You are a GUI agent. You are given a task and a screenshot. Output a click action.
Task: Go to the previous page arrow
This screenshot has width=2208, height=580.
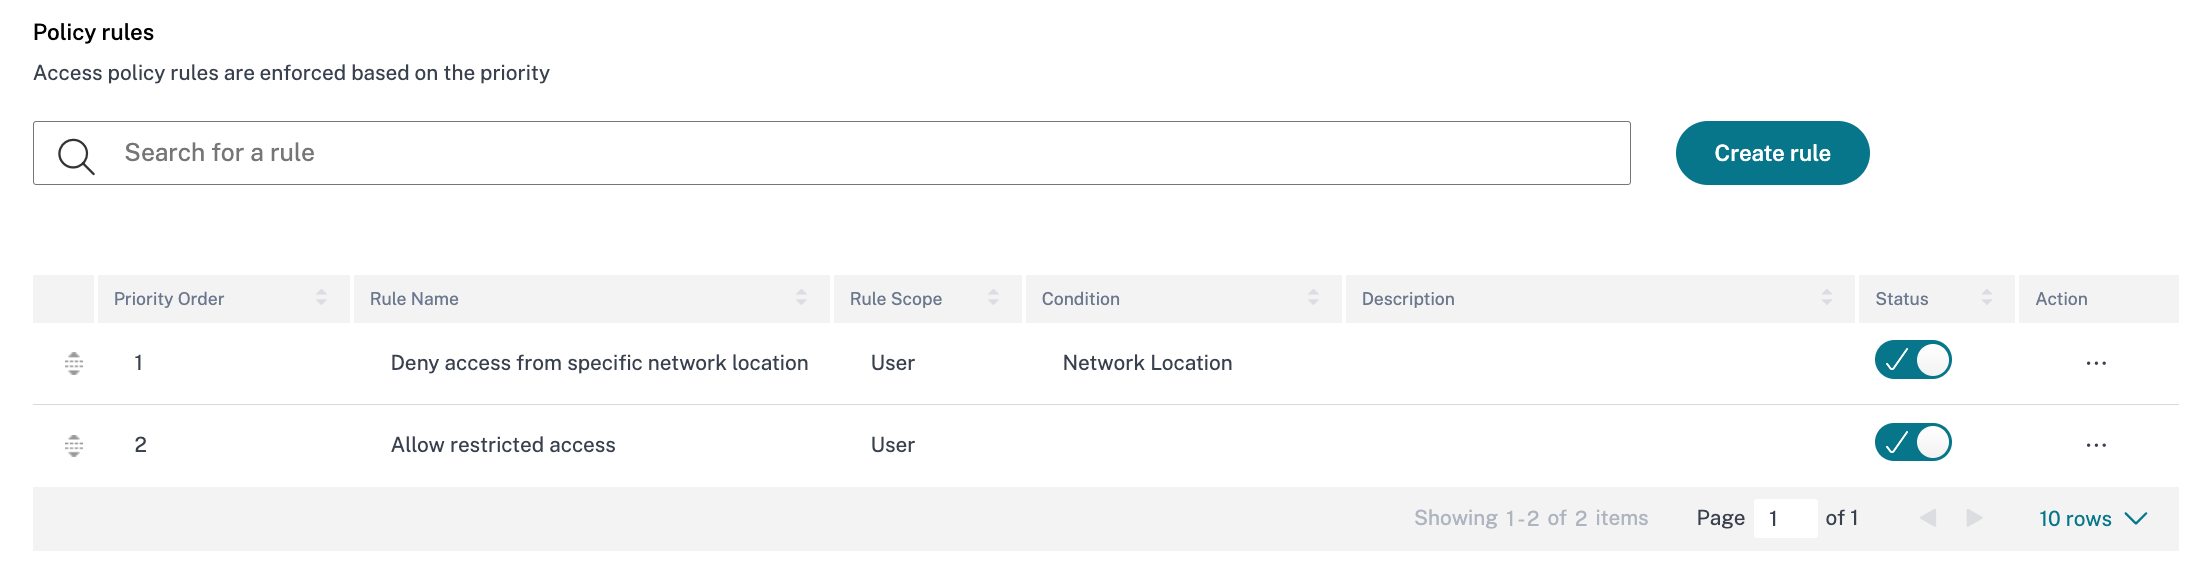point(1928,518)
